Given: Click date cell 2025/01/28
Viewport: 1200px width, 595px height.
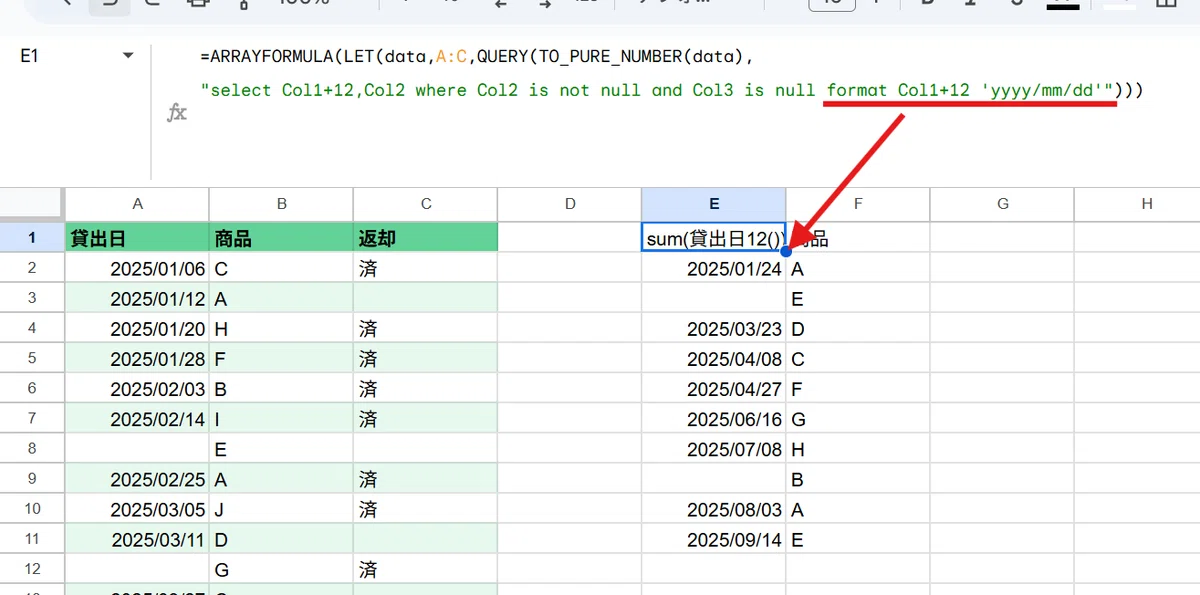Looking at the screenshot, I should click(137, 358).
